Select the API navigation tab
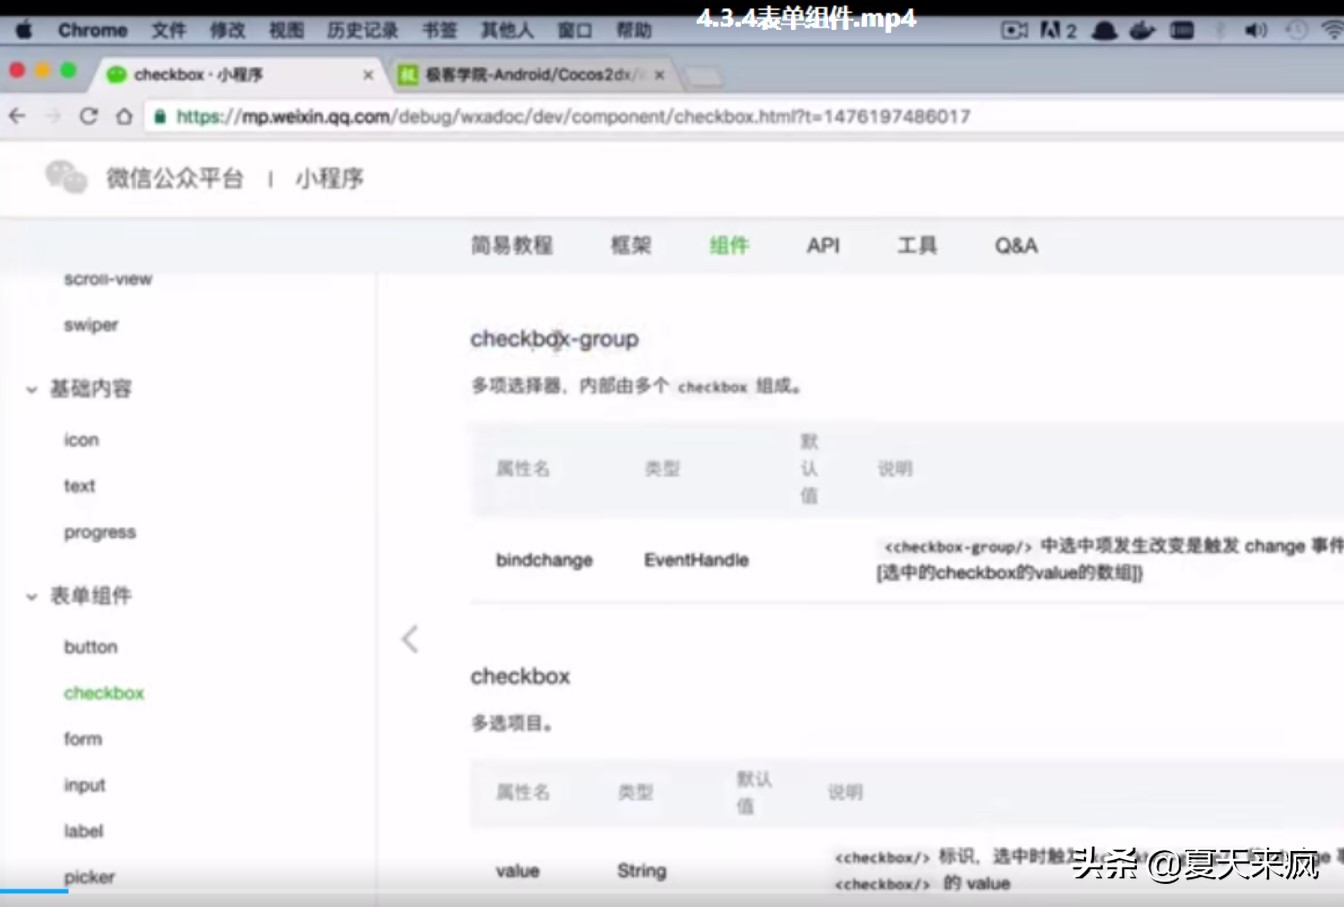The height and width of the screenshot is (907, 1344). click(823, 245)
